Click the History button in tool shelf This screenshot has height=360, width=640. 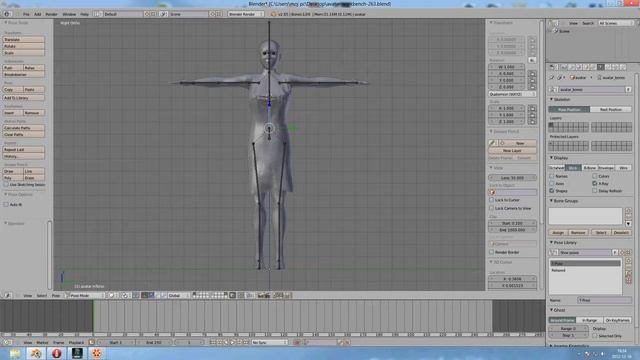[x=23, y=156]
